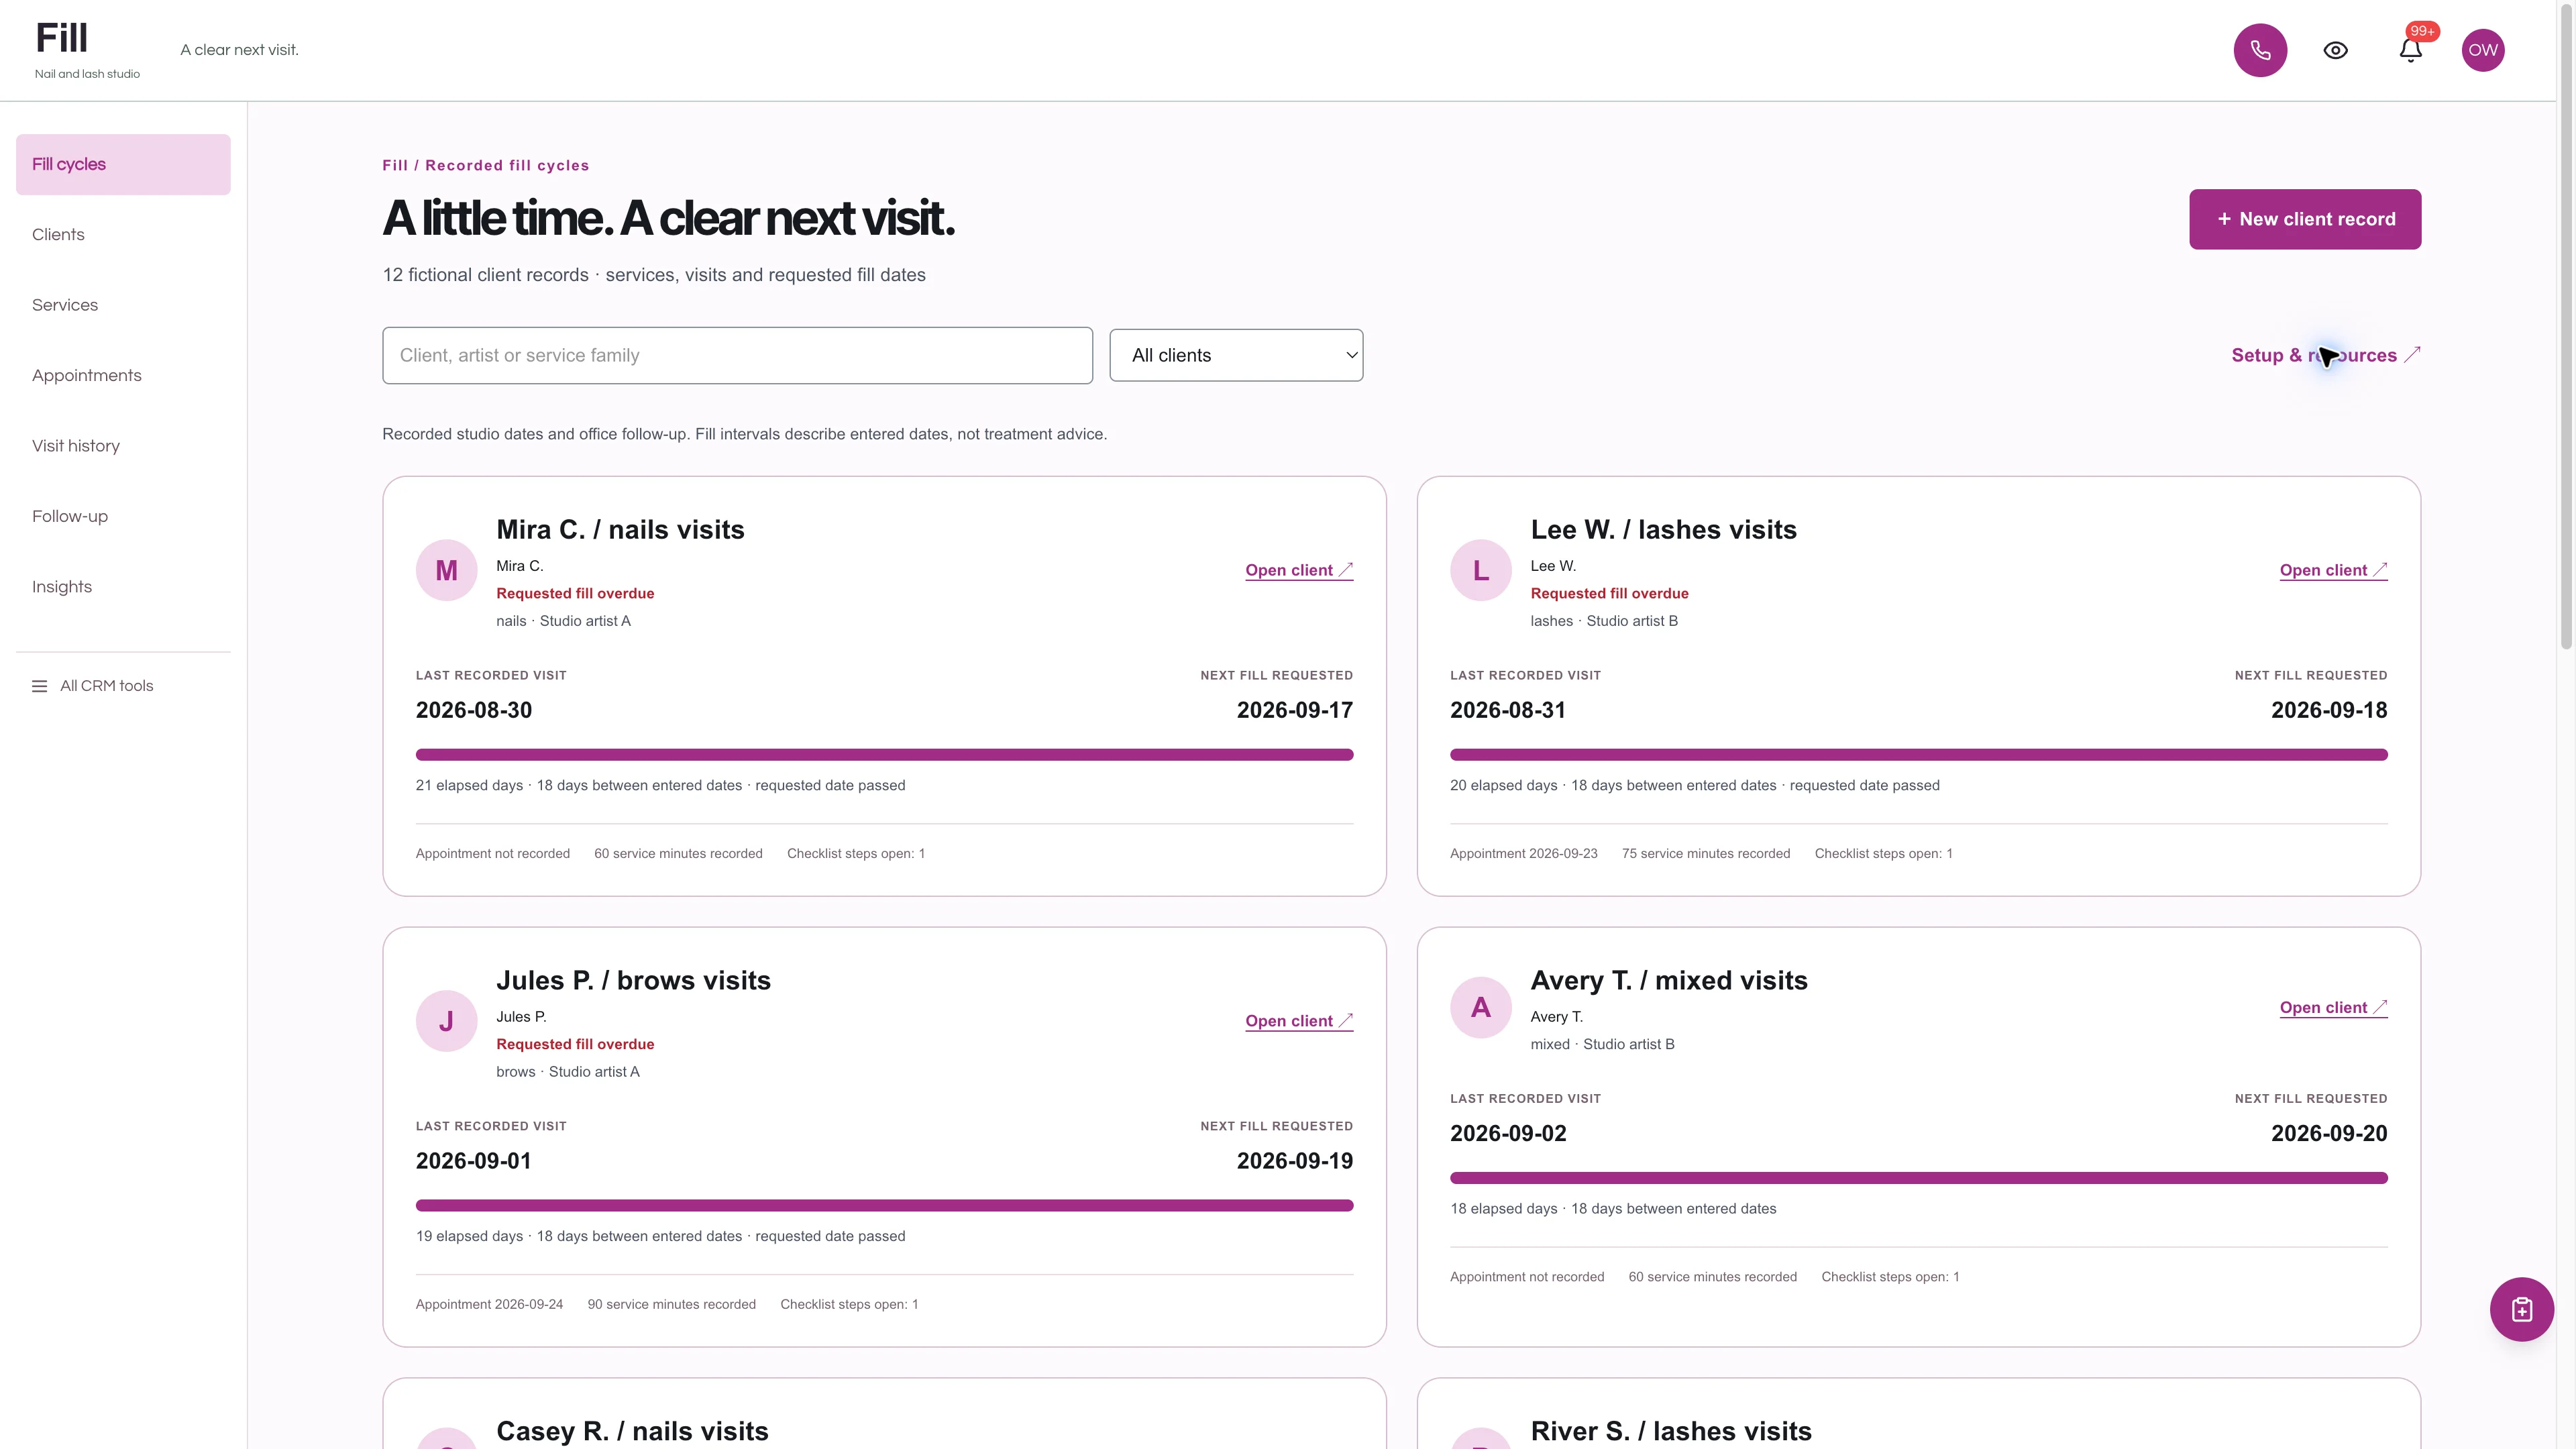Click Mira C.'s M avatar
This screenshot has height=1449, width=2576.
tap(446, 570)
